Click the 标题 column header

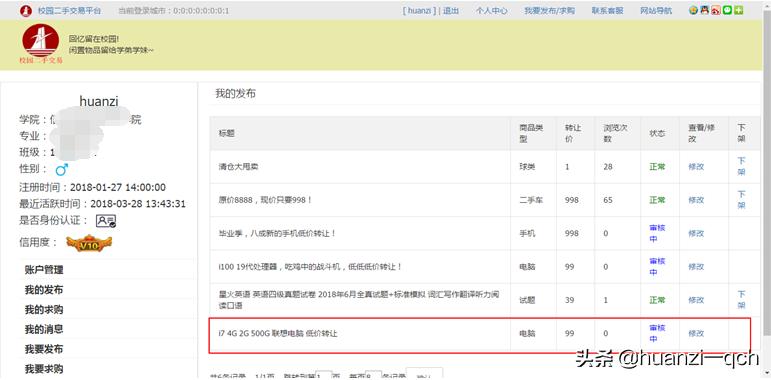(x=226, y=133)
